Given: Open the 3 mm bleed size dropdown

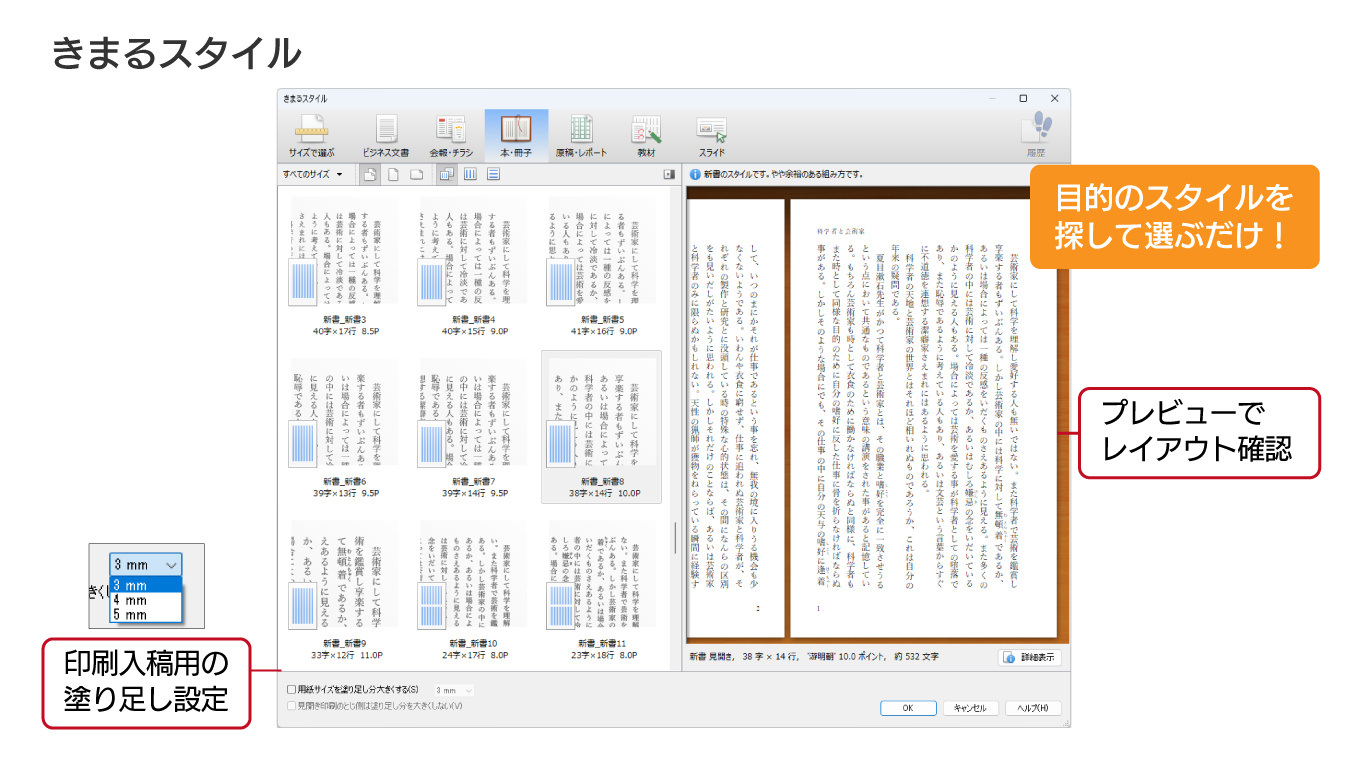Looking at the screenshot, I should (455, 690).
